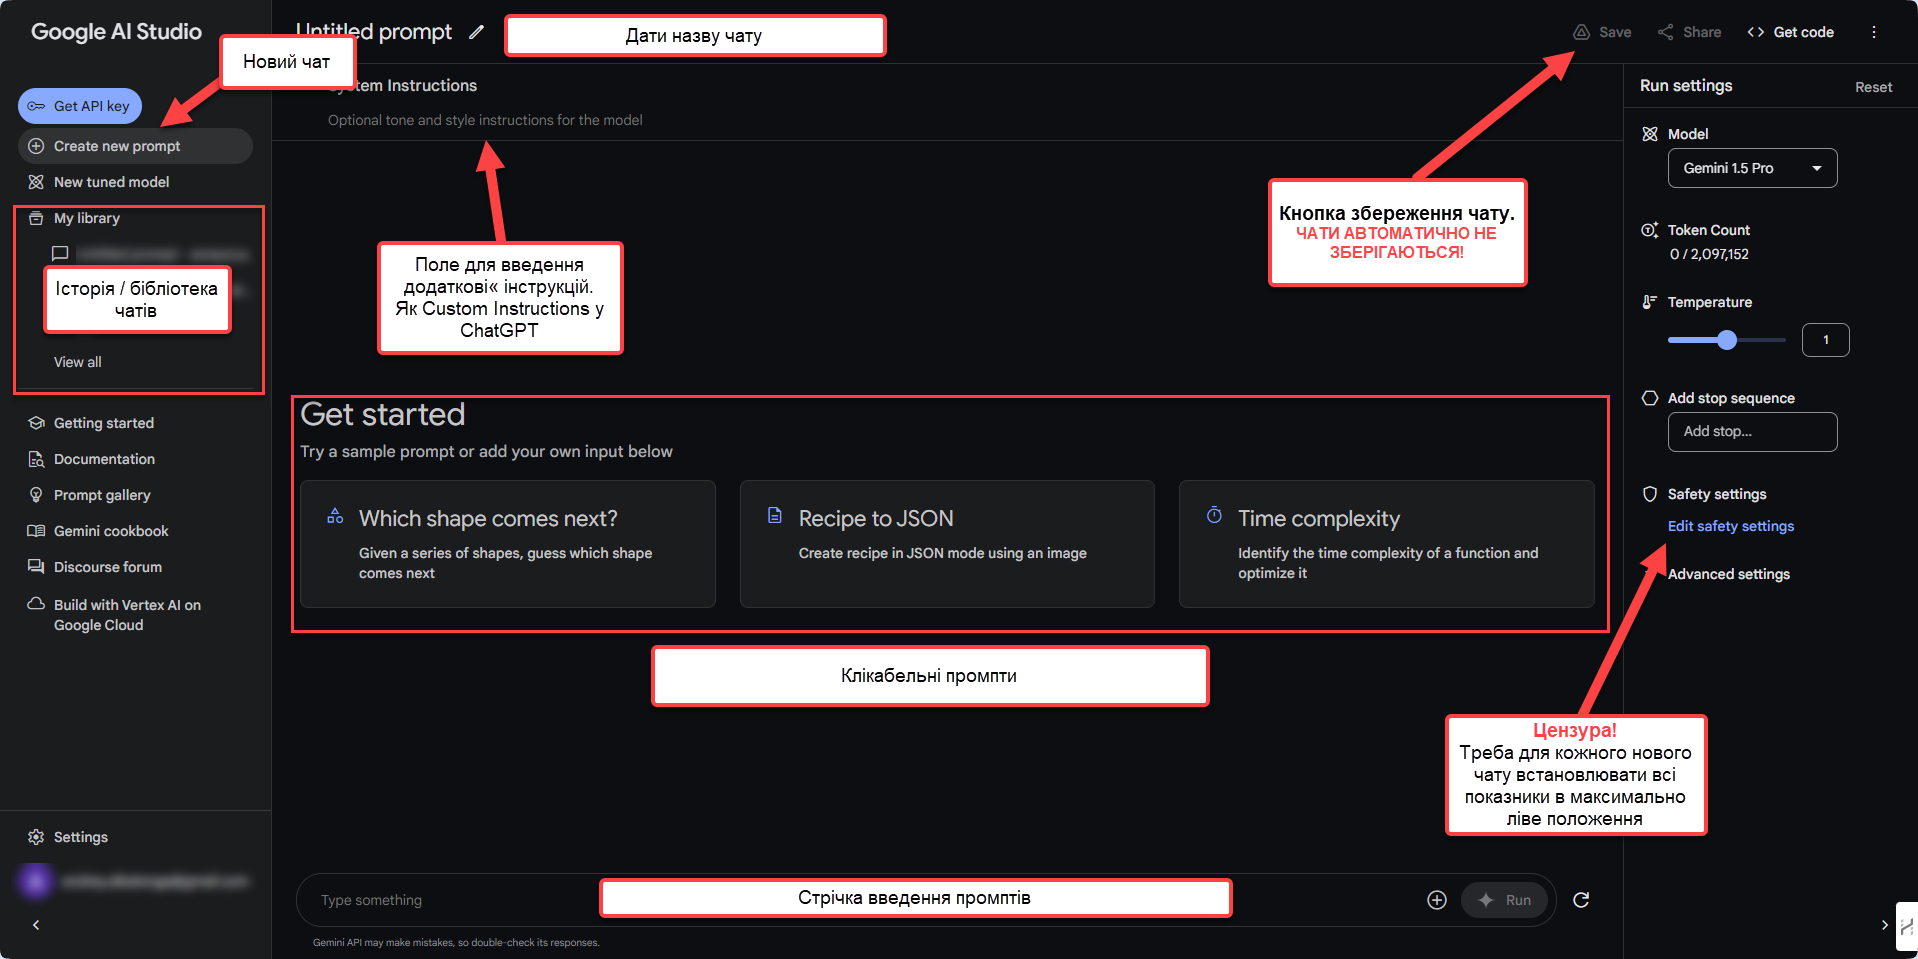Image resolution: width=1918 pixels, height=959 pixels.
Task: Expand Advanced settings section
Action: [x=1728, y=574]
